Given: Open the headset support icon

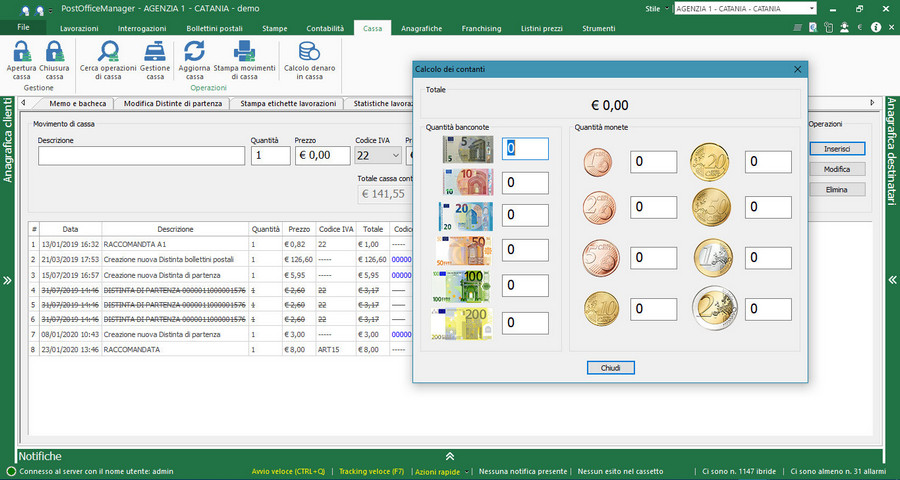Looking at the screenshot, I should (844, 27).
